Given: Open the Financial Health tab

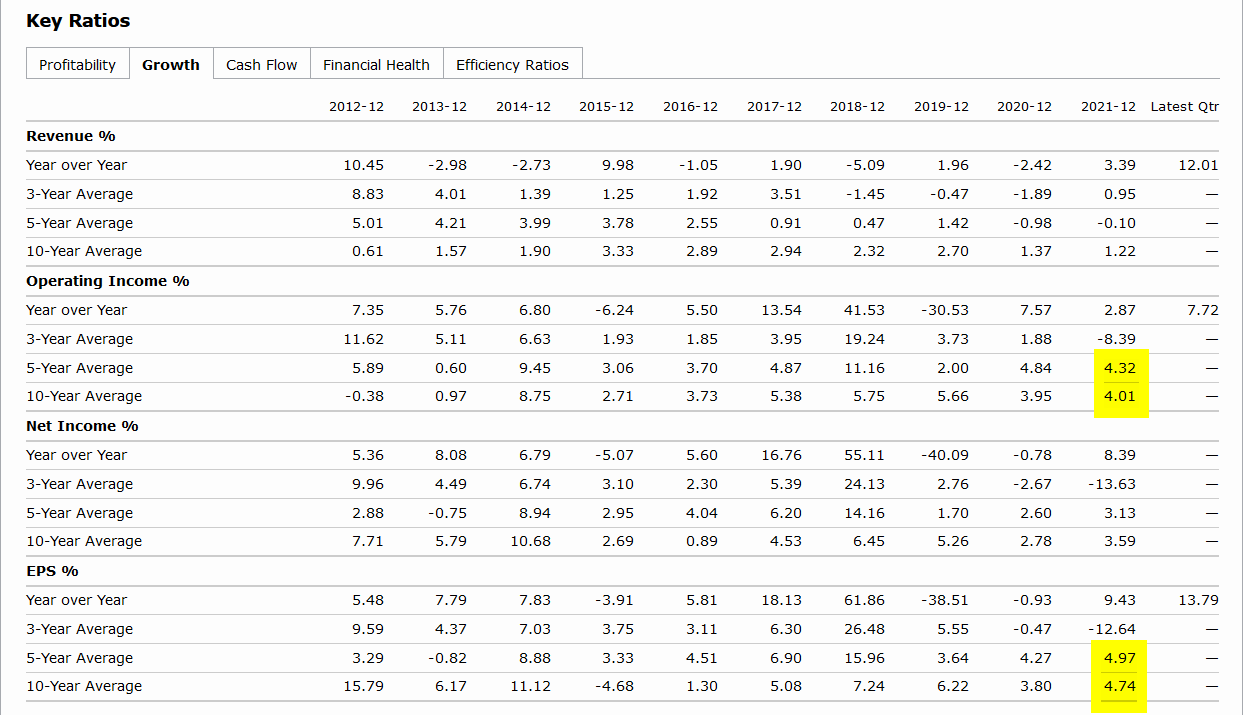Looking at the screenshot, I should coord(376,65).
